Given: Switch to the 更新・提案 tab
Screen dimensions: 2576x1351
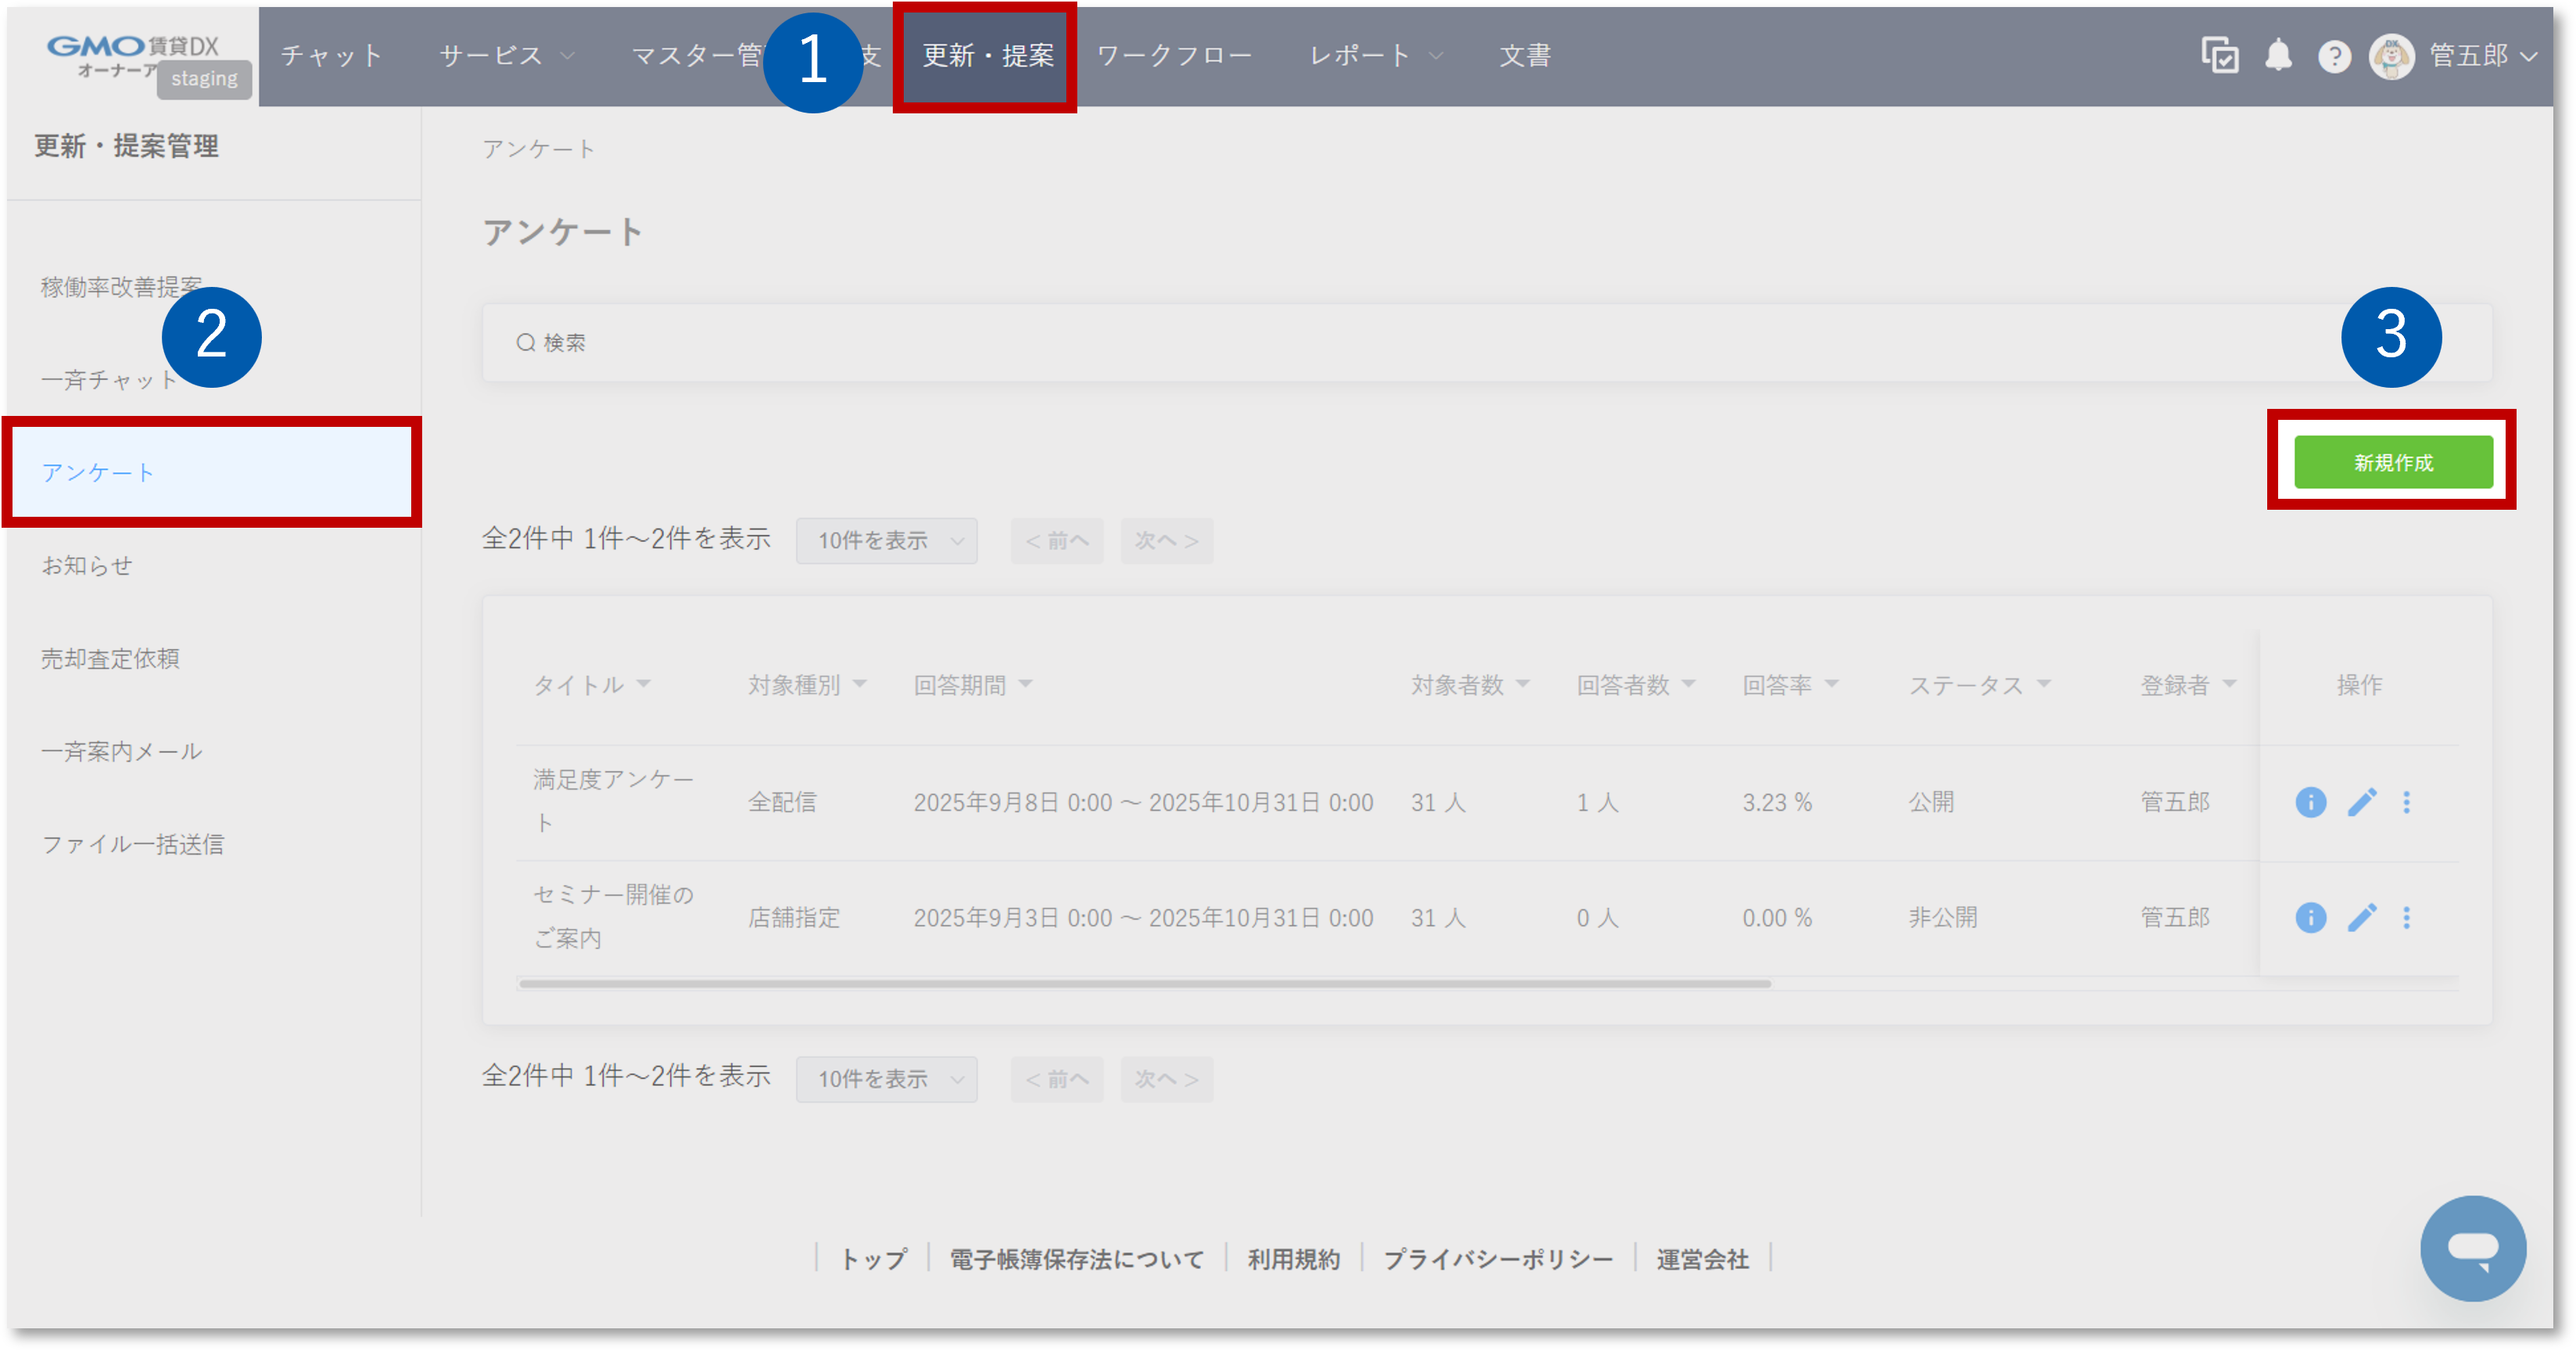Looking at the screenshot, I should [x=986, y=56].
